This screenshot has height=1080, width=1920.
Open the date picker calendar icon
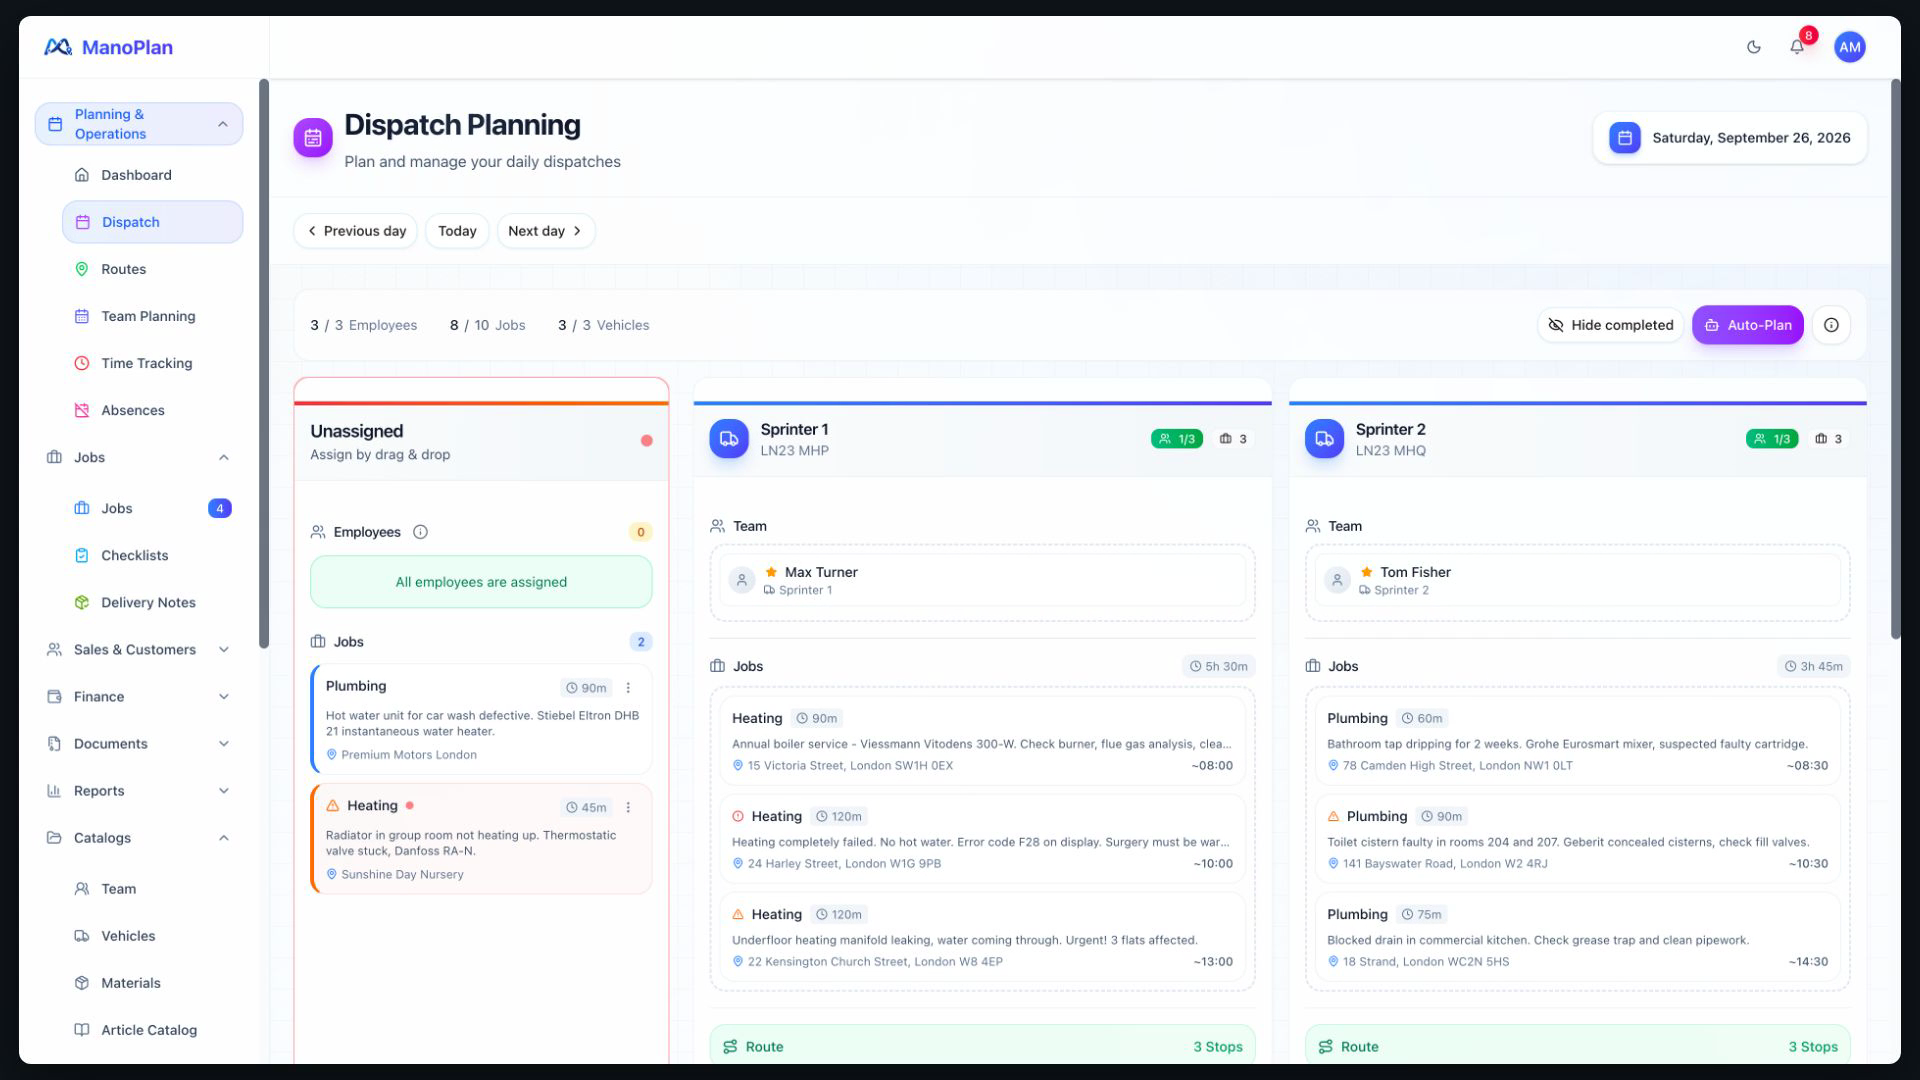click(1624, 138)
